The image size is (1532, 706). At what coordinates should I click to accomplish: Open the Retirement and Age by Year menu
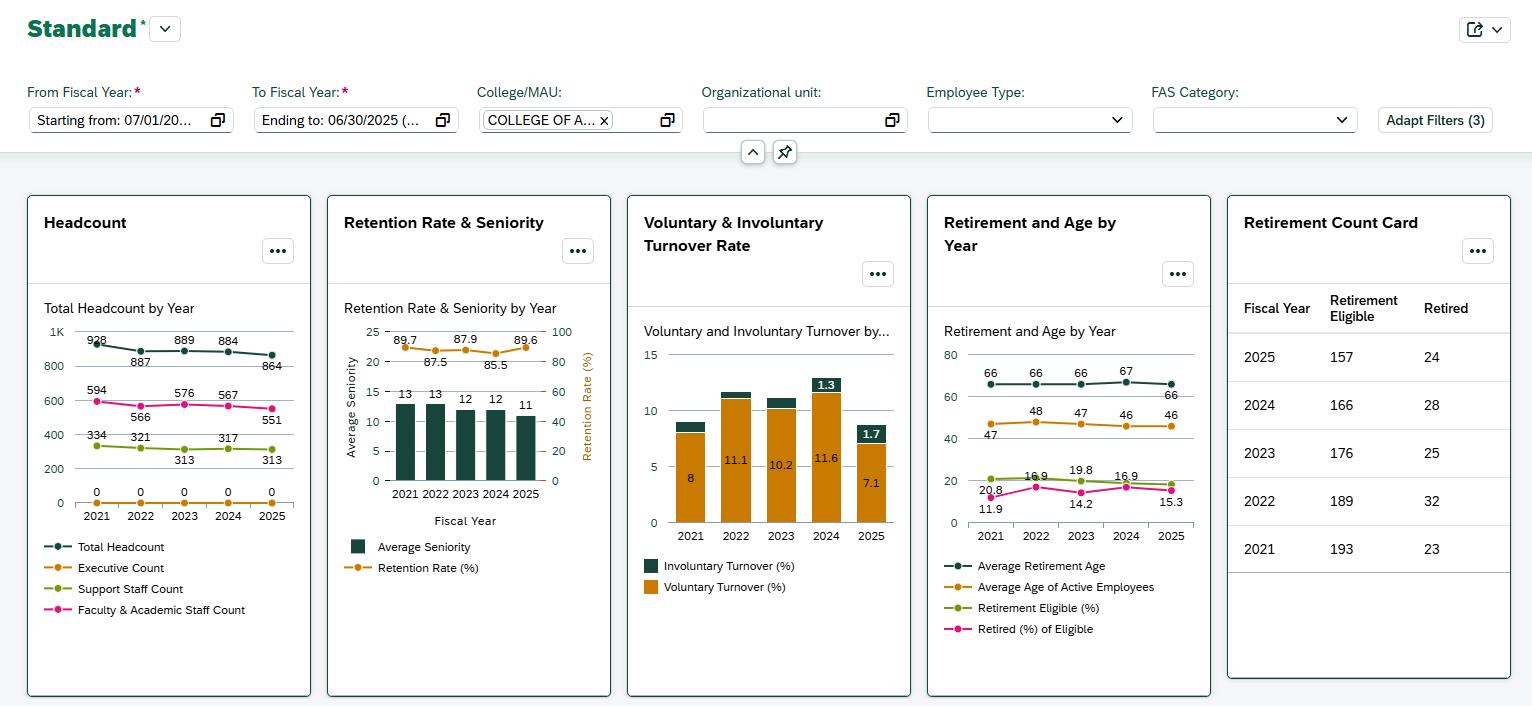pyautogui.click(x=1177, y=273)
